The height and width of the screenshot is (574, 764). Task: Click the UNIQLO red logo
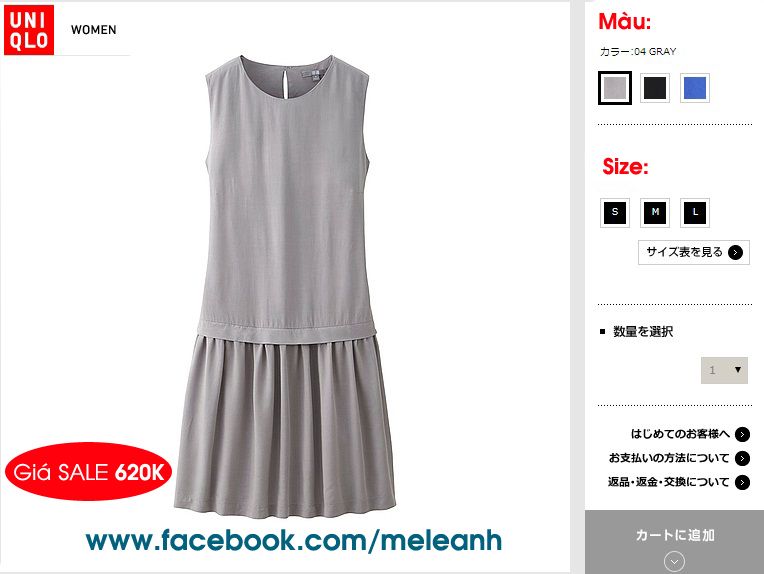[29, 30]
